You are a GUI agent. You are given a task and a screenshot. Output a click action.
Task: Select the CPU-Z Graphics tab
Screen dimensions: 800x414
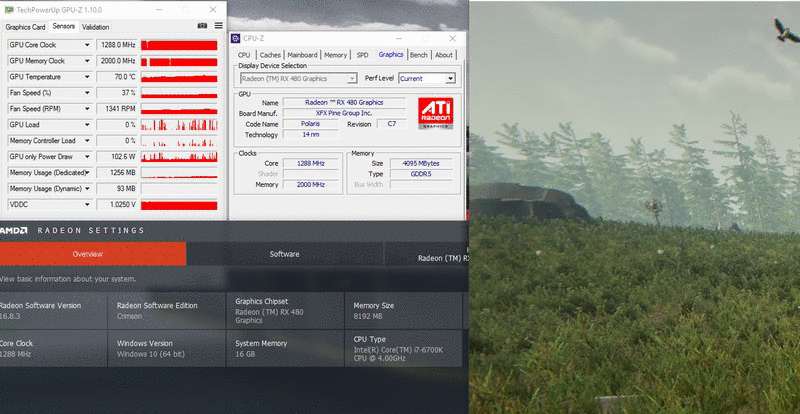coord(391,55)
